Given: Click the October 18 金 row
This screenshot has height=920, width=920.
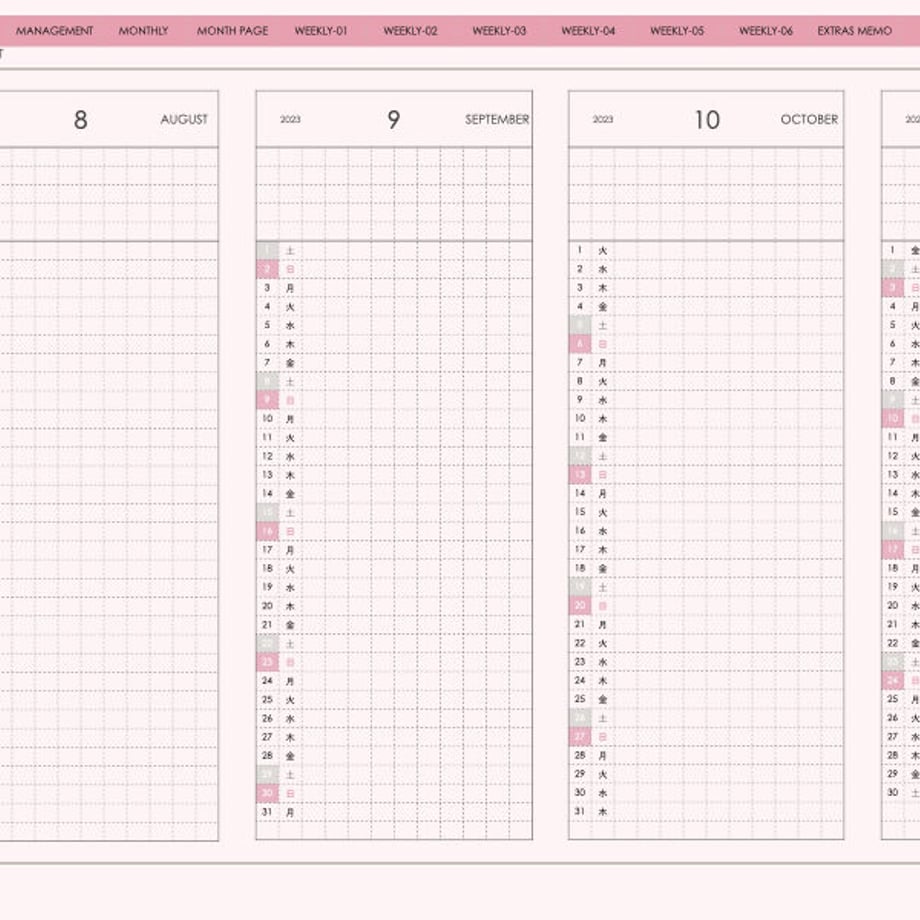Looking at the screenshot, I should 706,569.
